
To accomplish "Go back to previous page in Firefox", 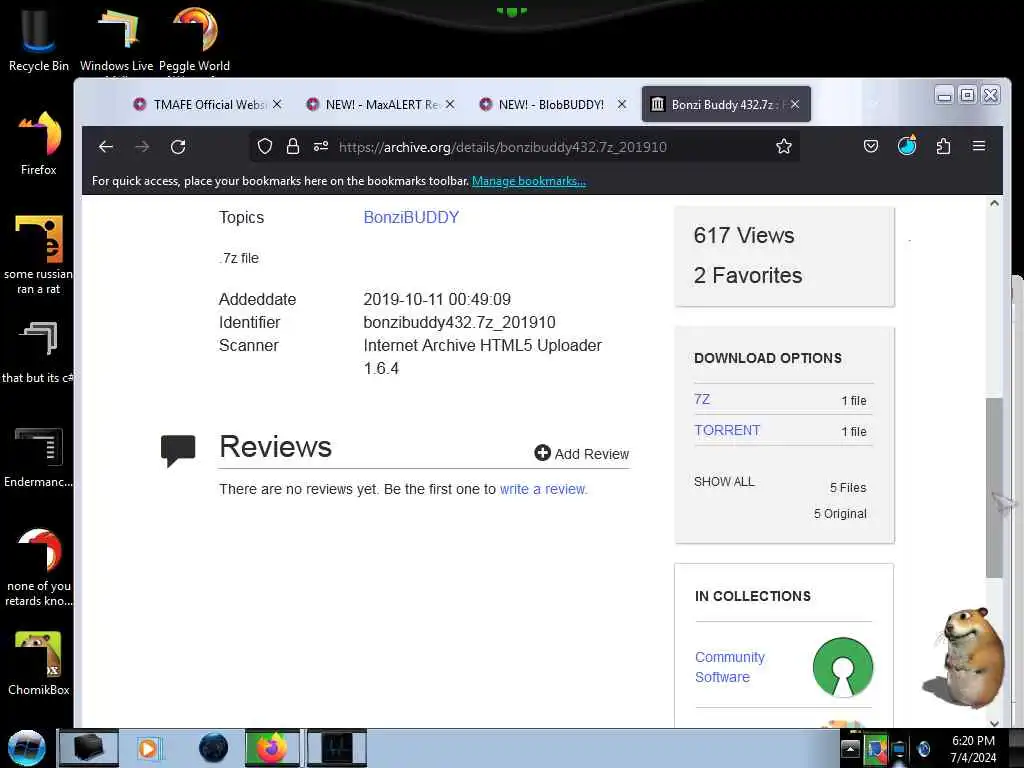I will [x=106, y=146].
